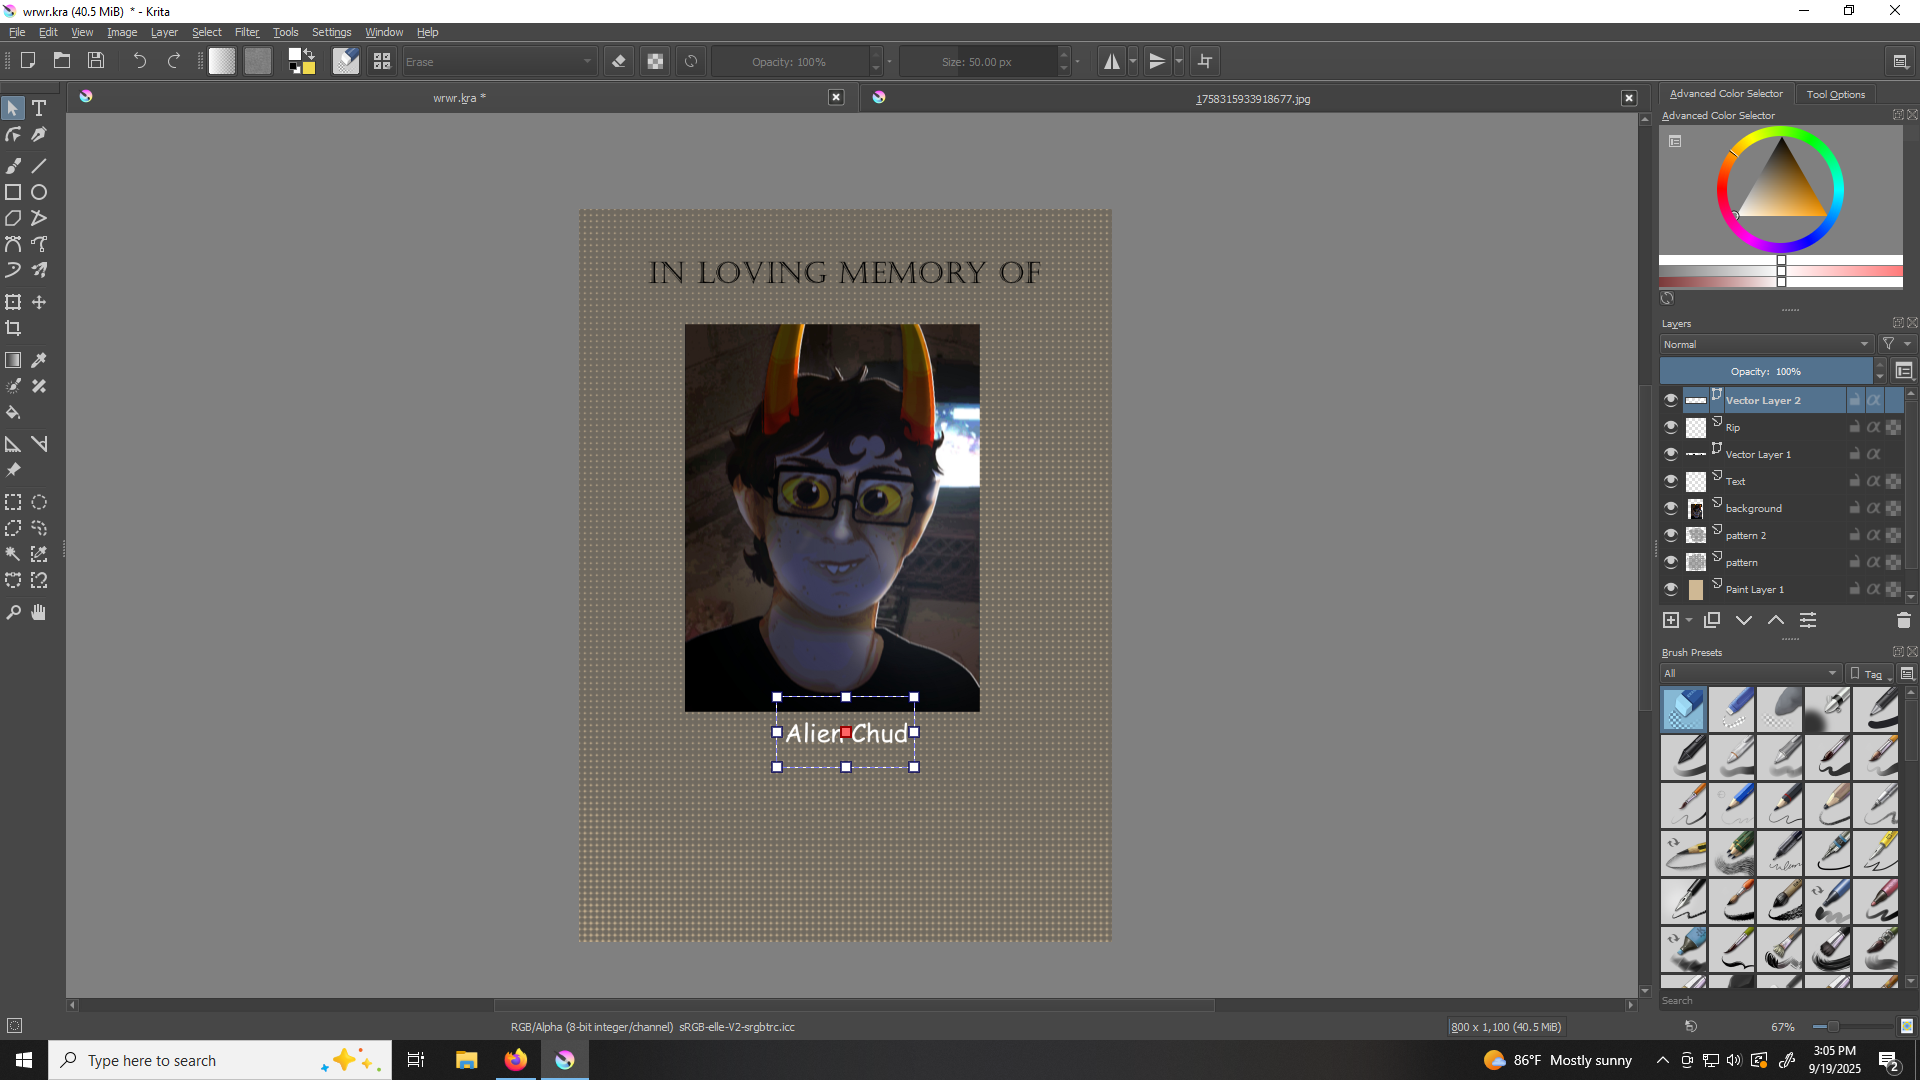Click the brush presets Tag button
The height and width of the screenshot is (1080, 1920).
click(1868, 673)
